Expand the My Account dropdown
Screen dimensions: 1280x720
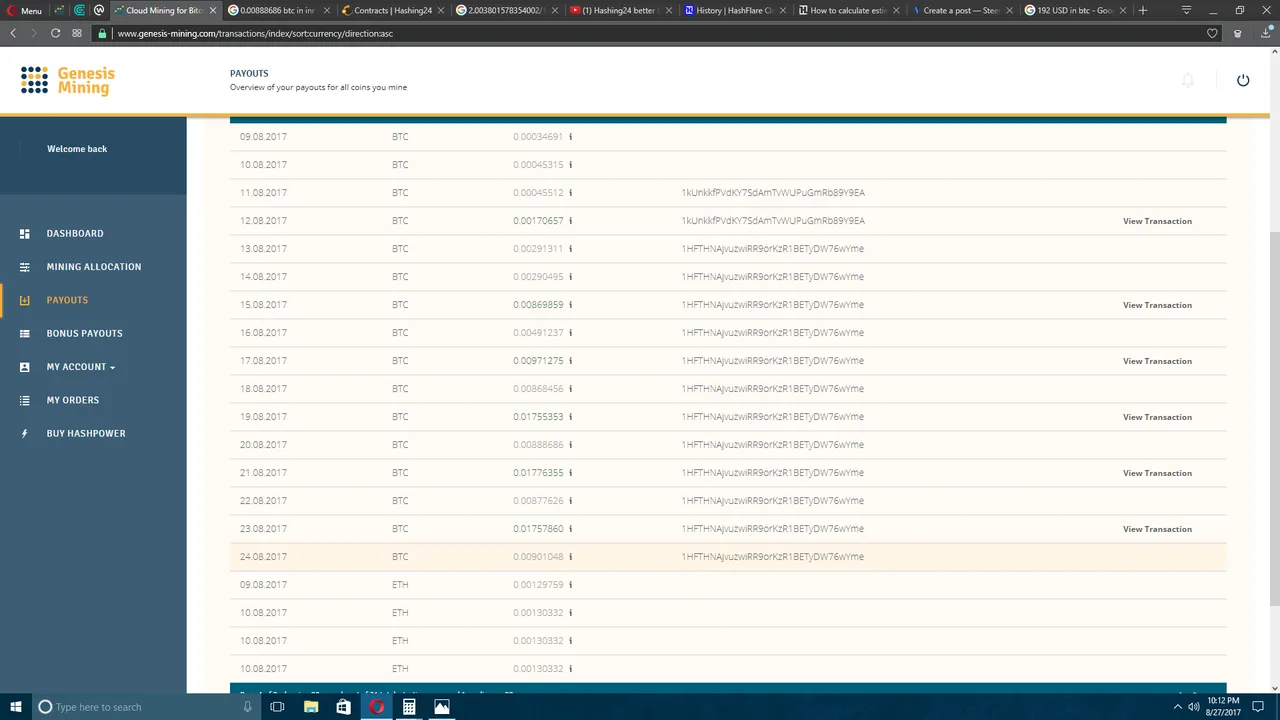point(80,367)
